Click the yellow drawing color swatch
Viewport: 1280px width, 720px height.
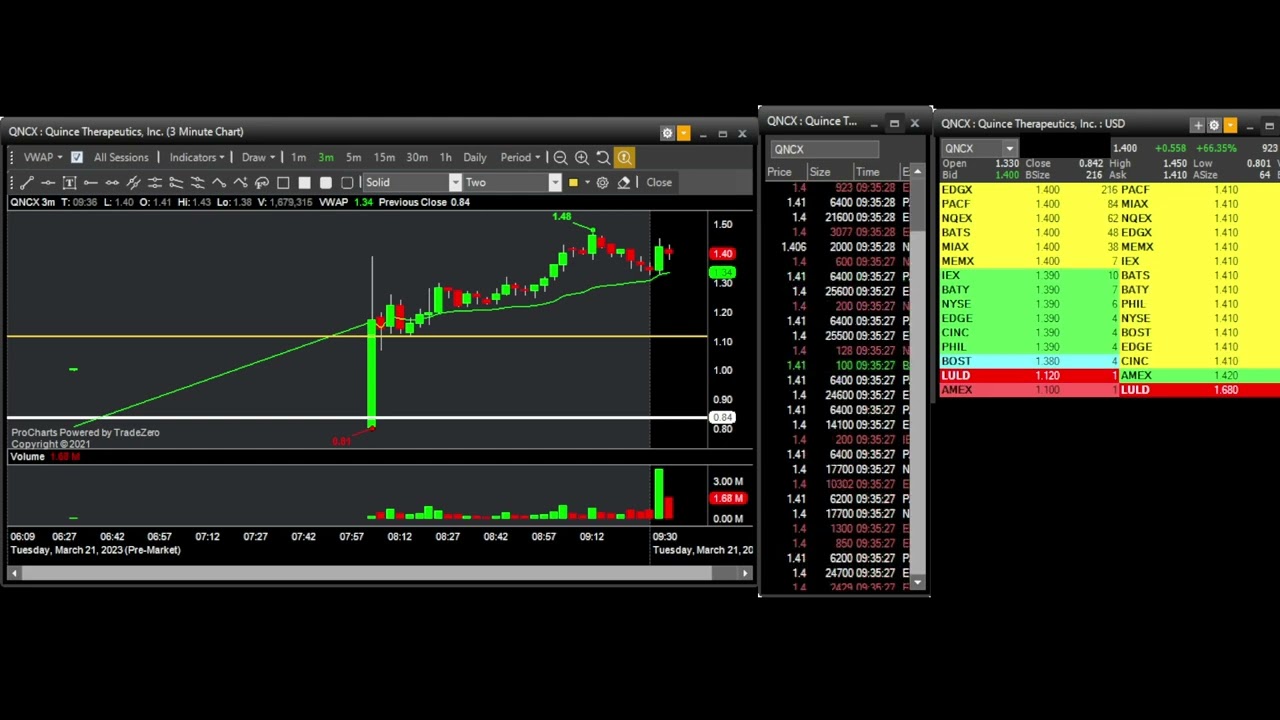coord(573,182)
